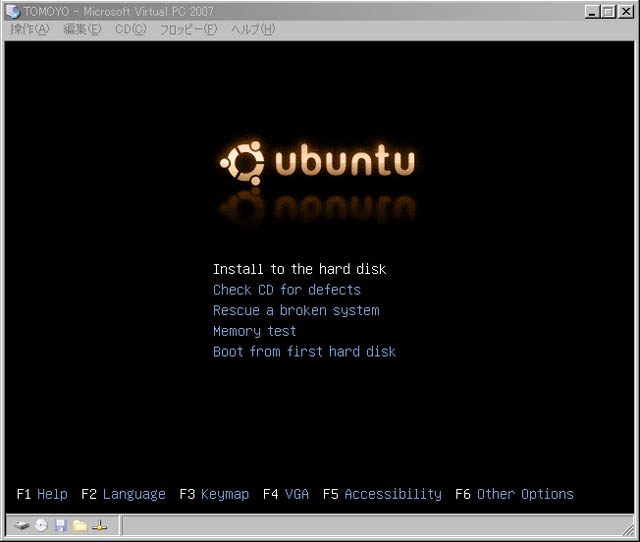
Task: Open the フロッピー(F) menu
Action: (x=188, y=29)
